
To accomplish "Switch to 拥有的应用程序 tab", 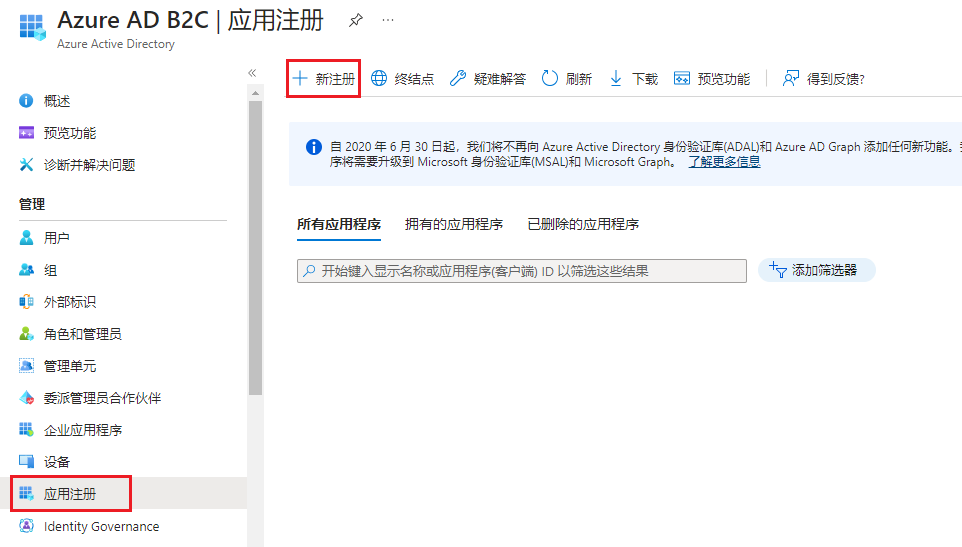I will point(454,224).
